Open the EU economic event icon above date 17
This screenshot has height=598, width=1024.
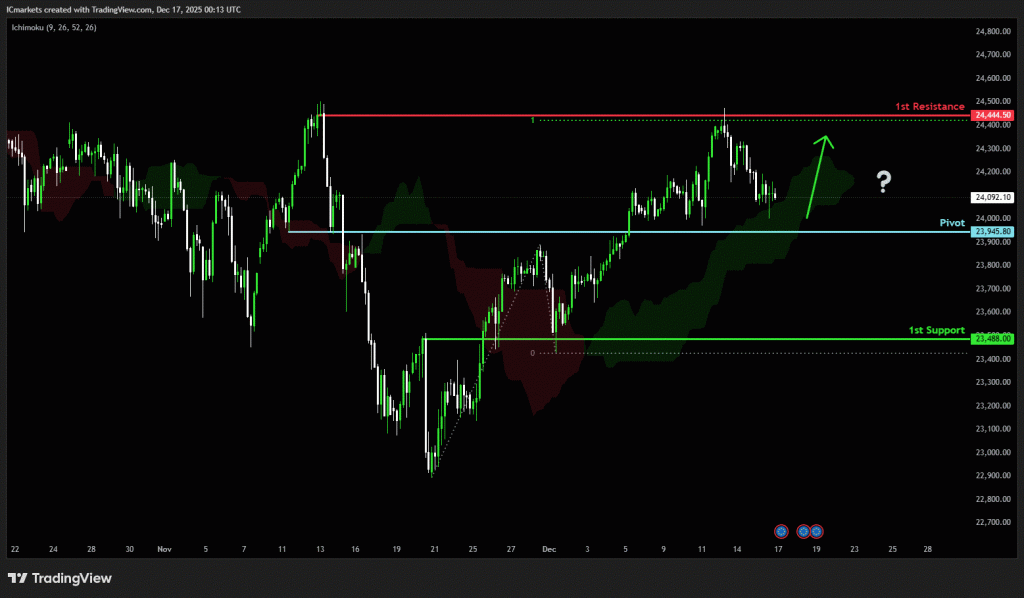pos(781,530)
